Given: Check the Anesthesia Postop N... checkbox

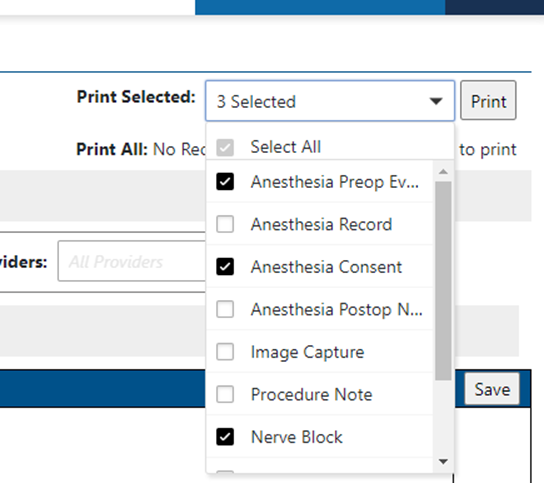Looking at the screenshot, I should point(225,309).
